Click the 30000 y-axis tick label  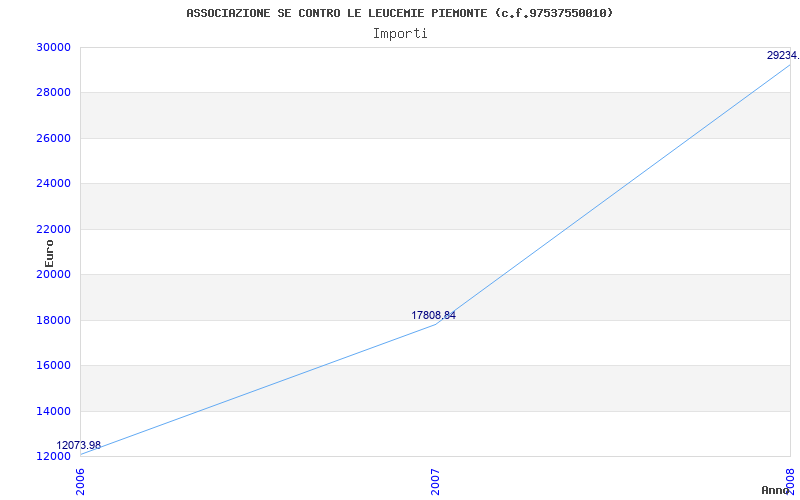(x=53, y=47)
